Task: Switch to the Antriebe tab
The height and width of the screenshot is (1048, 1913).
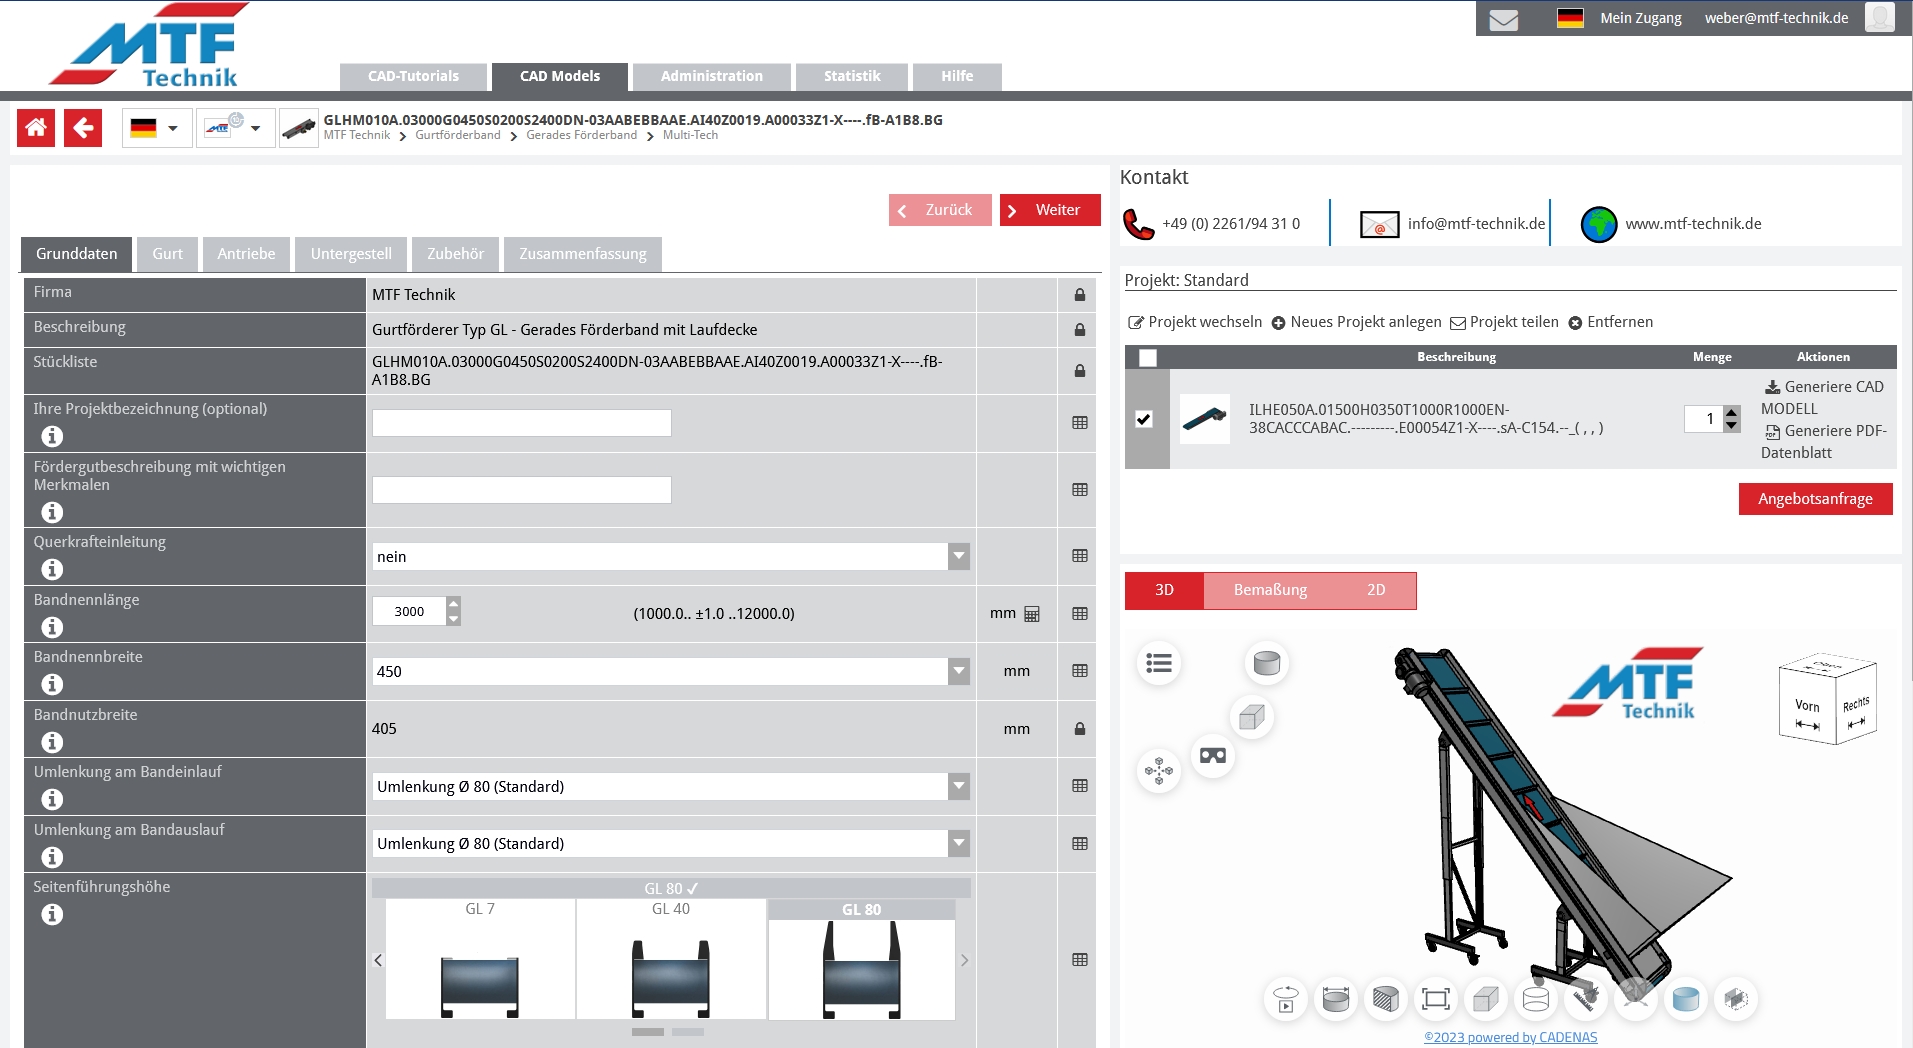Action: pos(246,254)
